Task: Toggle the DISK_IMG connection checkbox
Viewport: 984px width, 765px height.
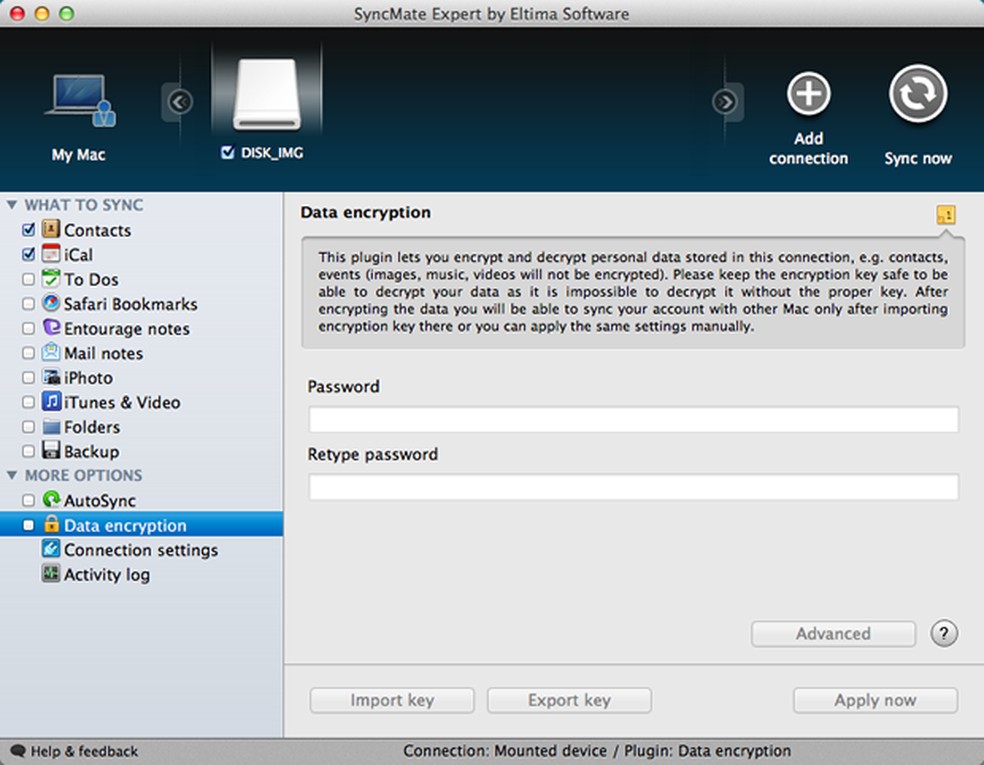Action: (228, 153)
